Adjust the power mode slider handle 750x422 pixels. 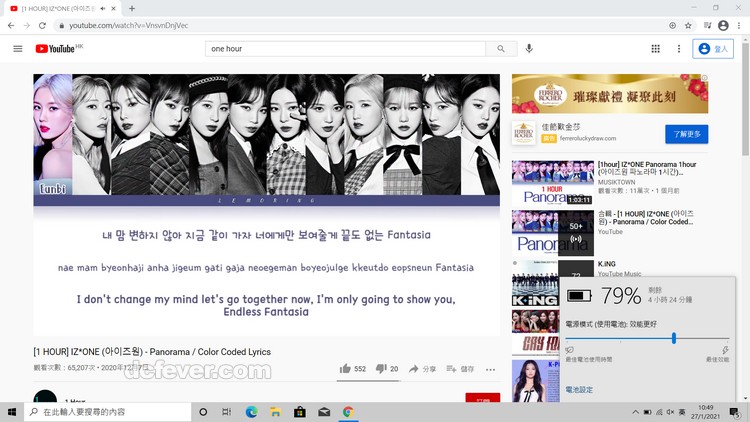[x=673, y=338]
